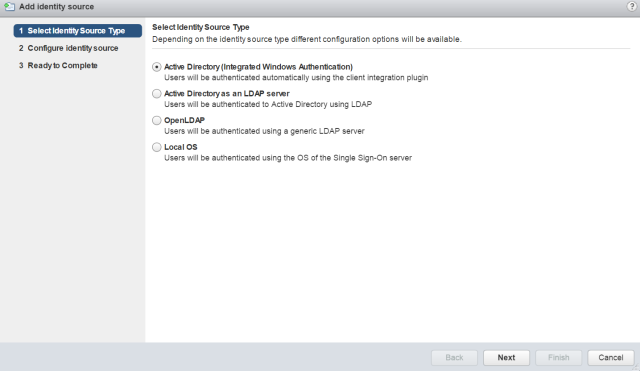Select Active Directory as an LDAP server

pos(157,93)
